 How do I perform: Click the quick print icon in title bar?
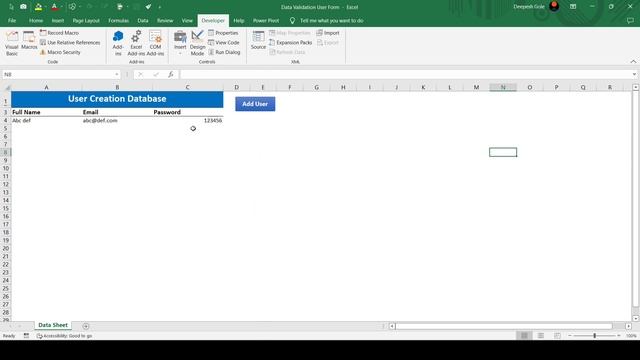click(x=120, y=7)
